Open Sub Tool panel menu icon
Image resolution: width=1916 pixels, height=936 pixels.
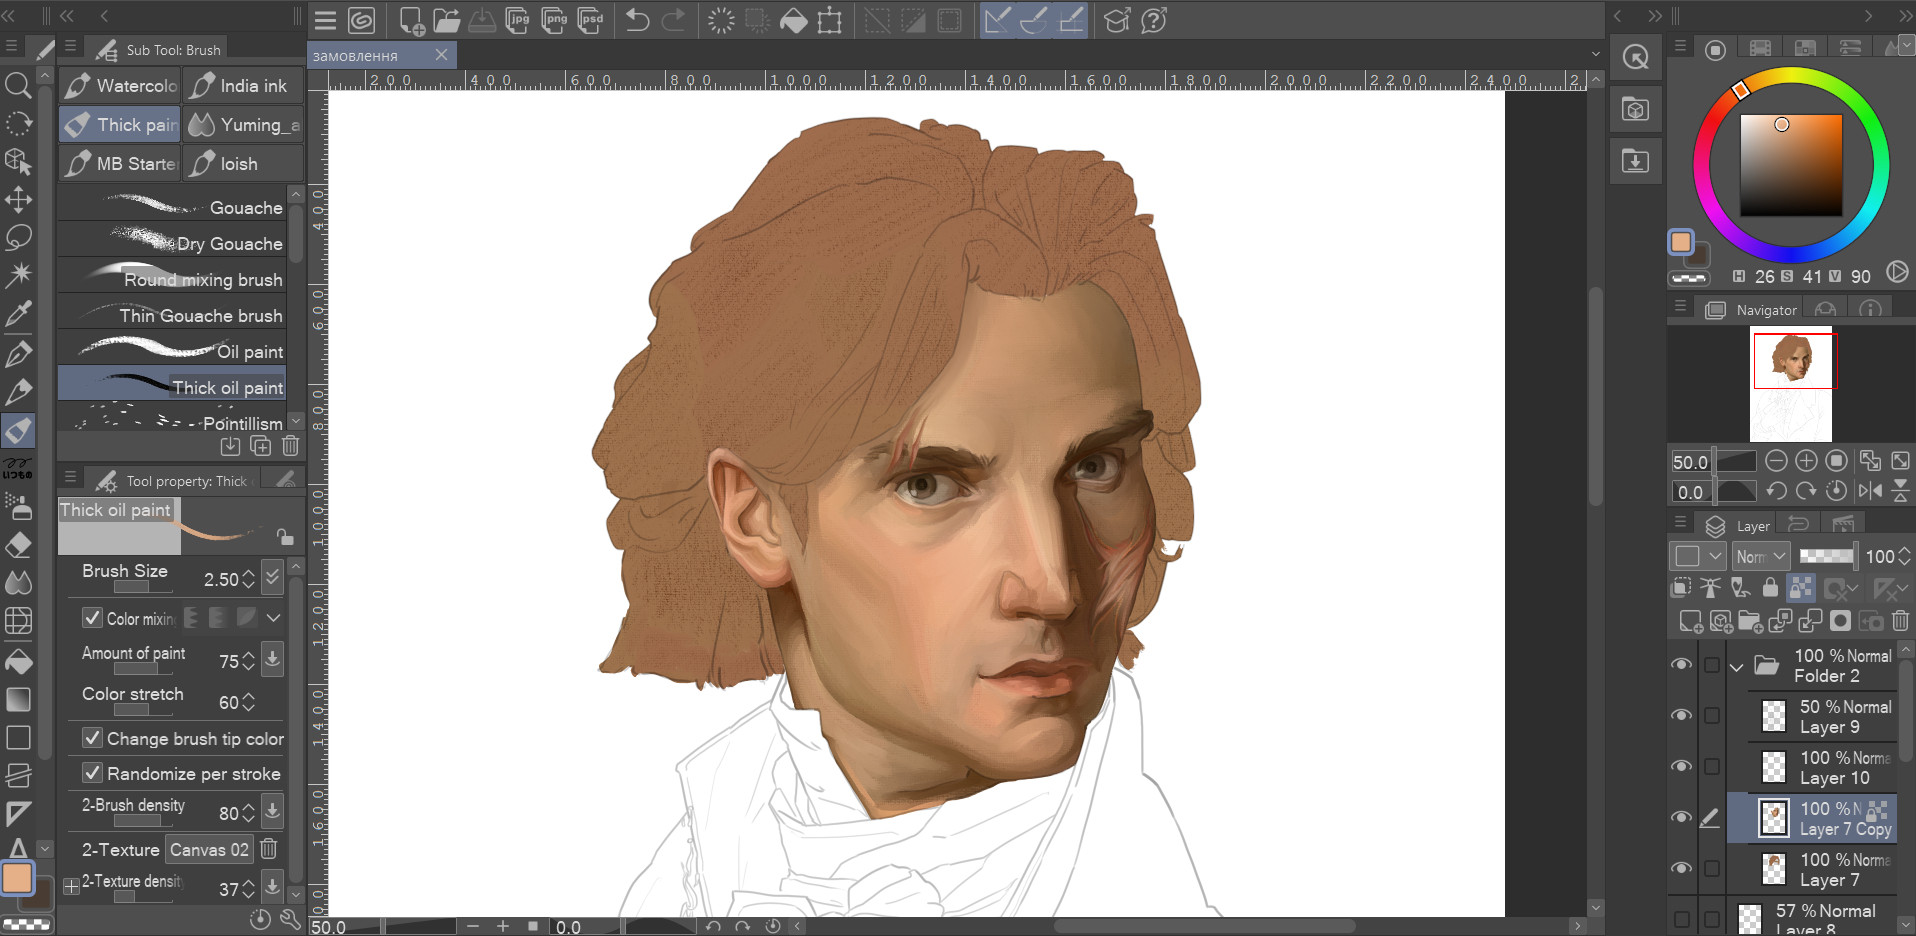coord(70,47)
